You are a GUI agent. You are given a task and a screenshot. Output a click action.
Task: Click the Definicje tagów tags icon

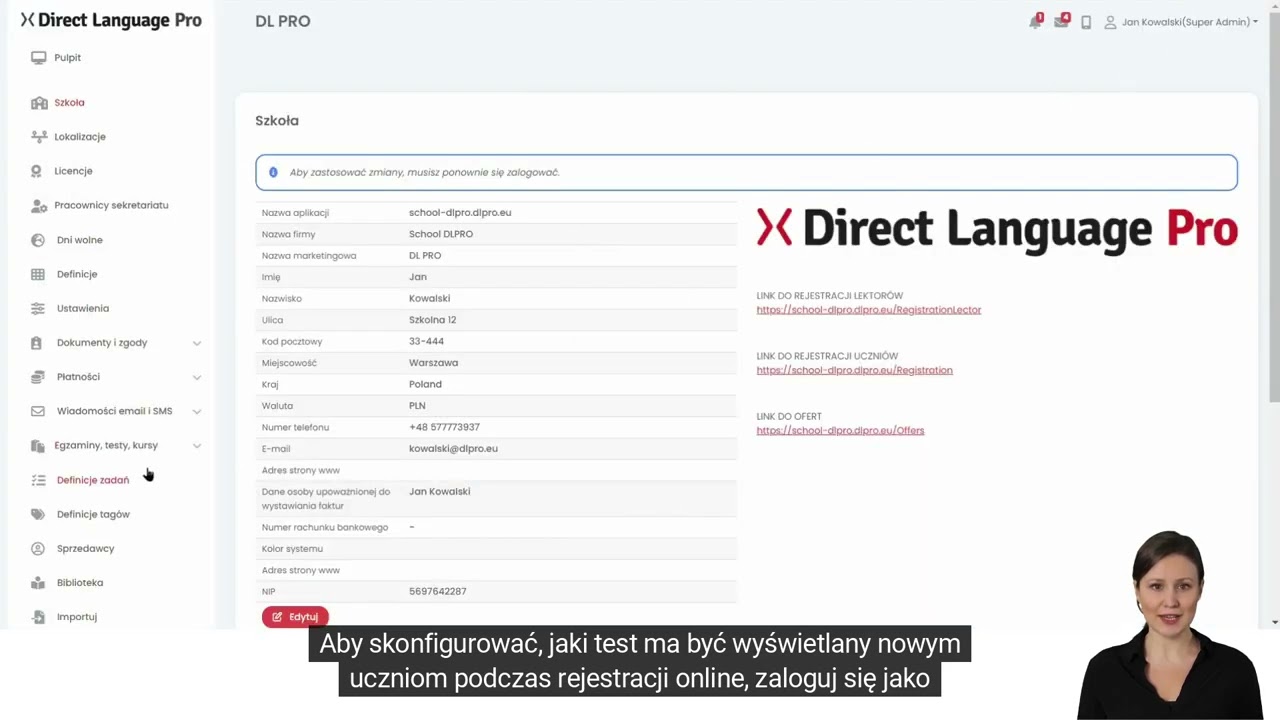click(x=38, y=514)
